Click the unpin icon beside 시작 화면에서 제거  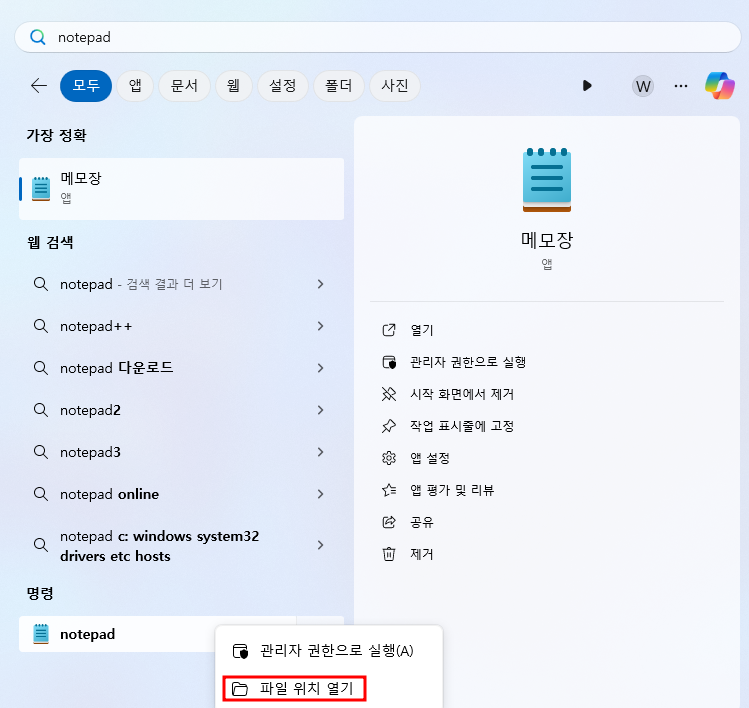click(389, 394)
